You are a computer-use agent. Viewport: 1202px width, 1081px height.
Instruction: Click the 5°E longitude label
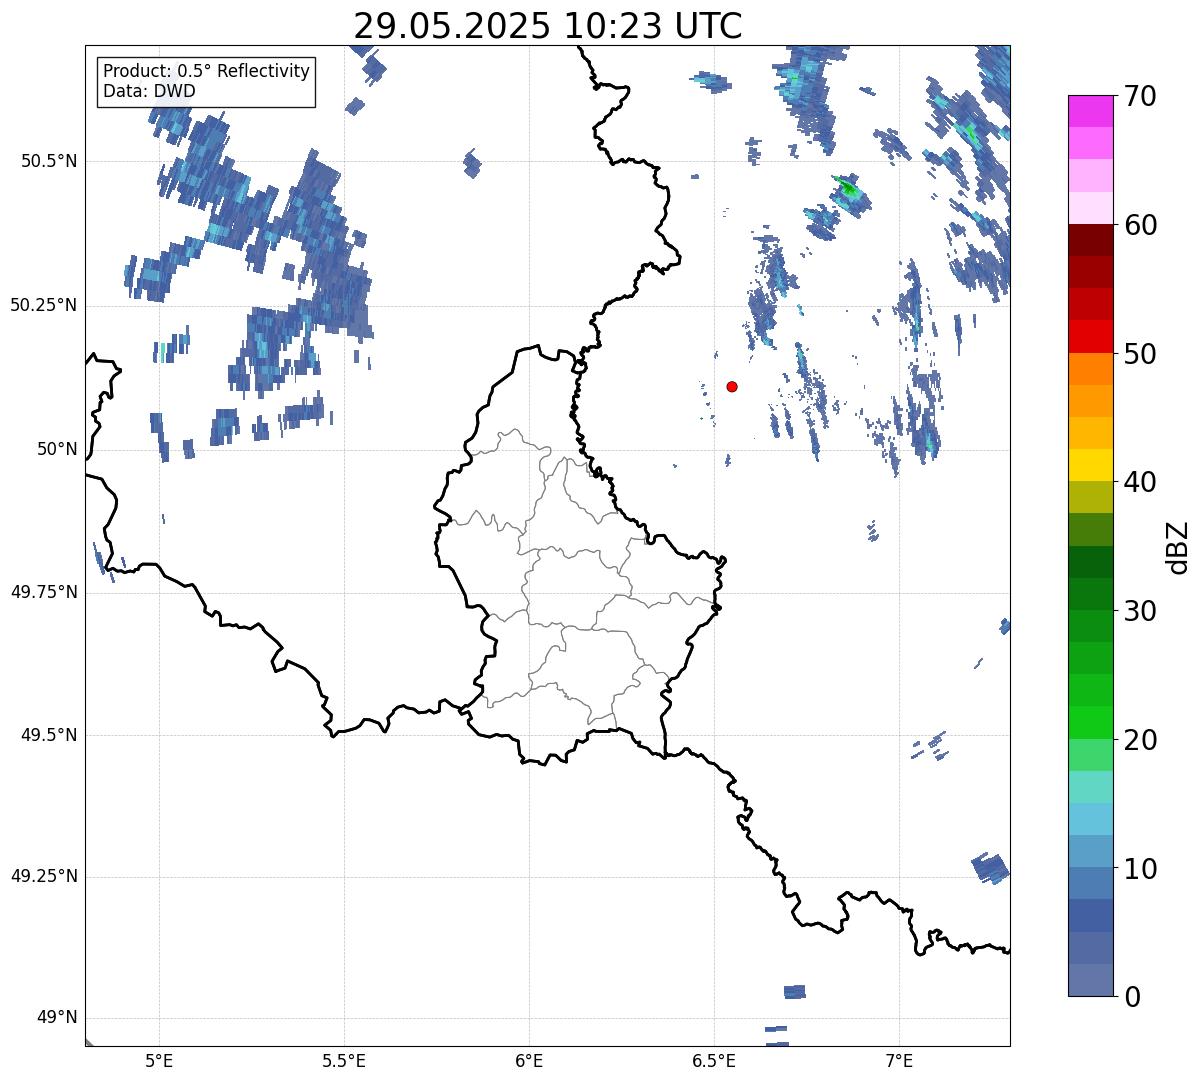coord(159,1061)
